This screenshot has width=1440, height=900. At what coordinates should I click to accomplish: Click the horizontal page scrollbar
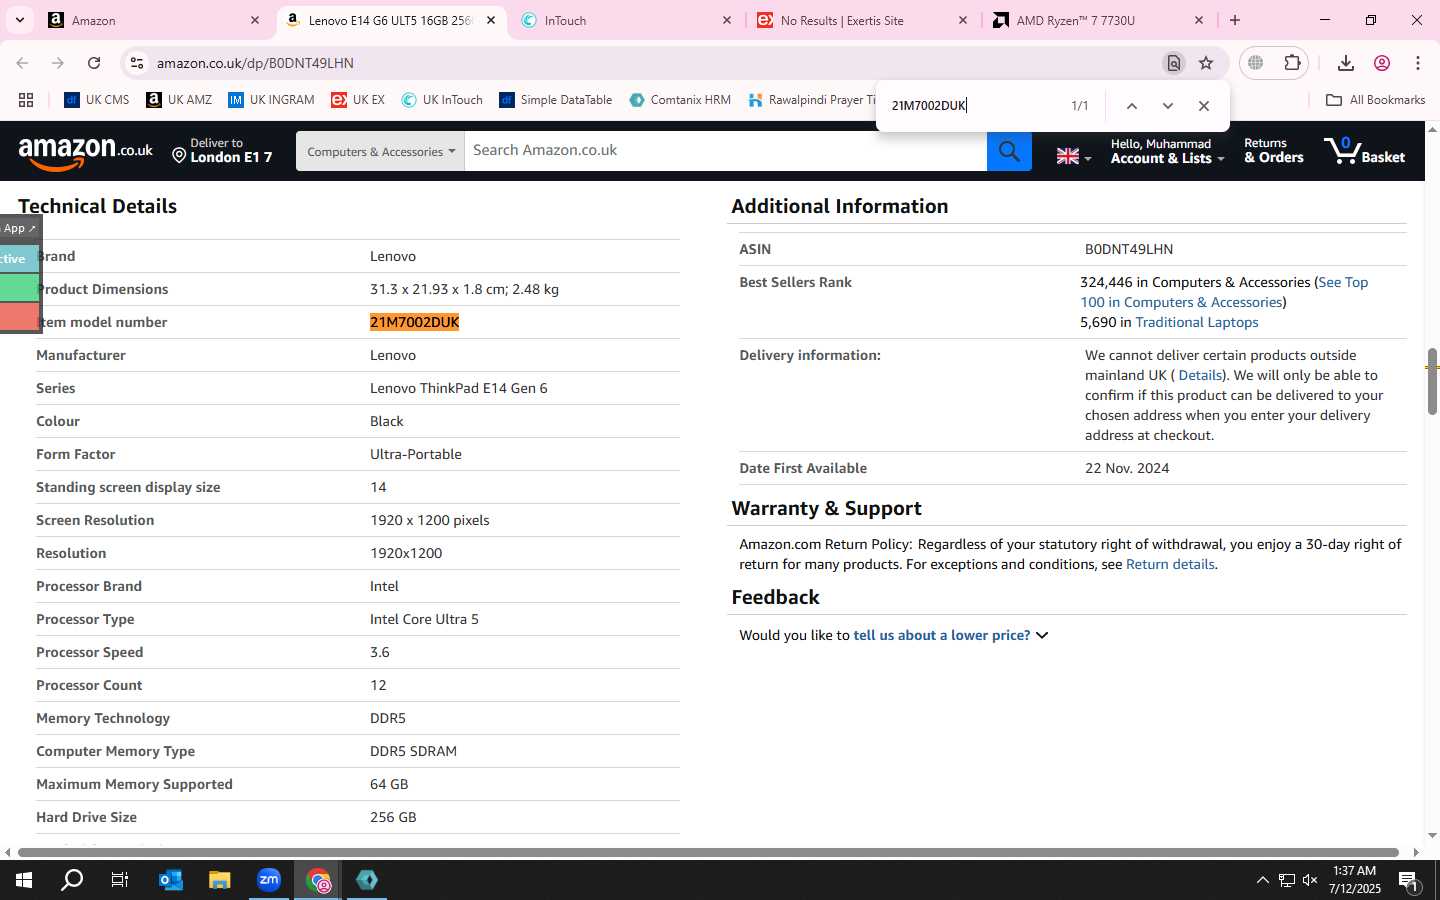click(x=707, y=852)
